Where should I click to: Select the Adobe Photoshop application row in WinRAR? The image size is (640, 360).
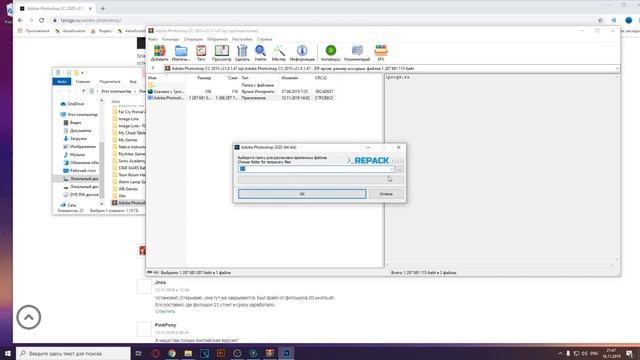(241, 98)
